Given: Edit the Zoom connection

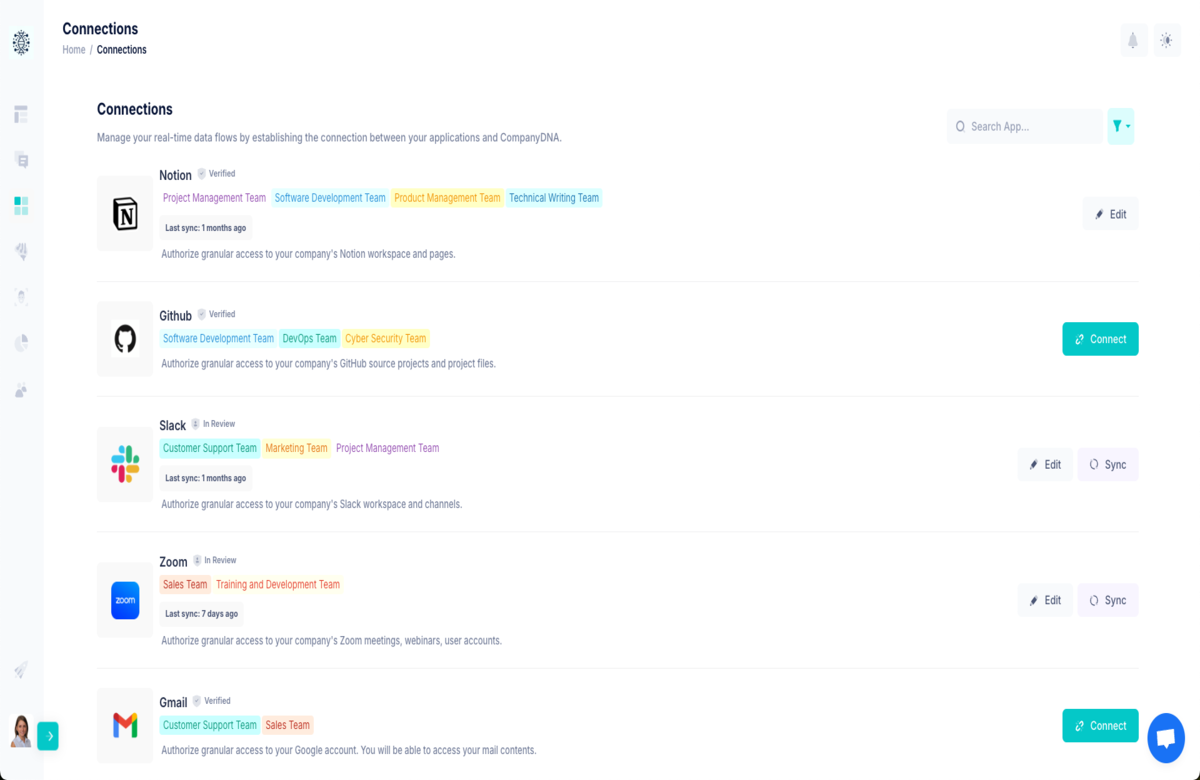Looking at the screenshot, I should [x=1045, y=600].
